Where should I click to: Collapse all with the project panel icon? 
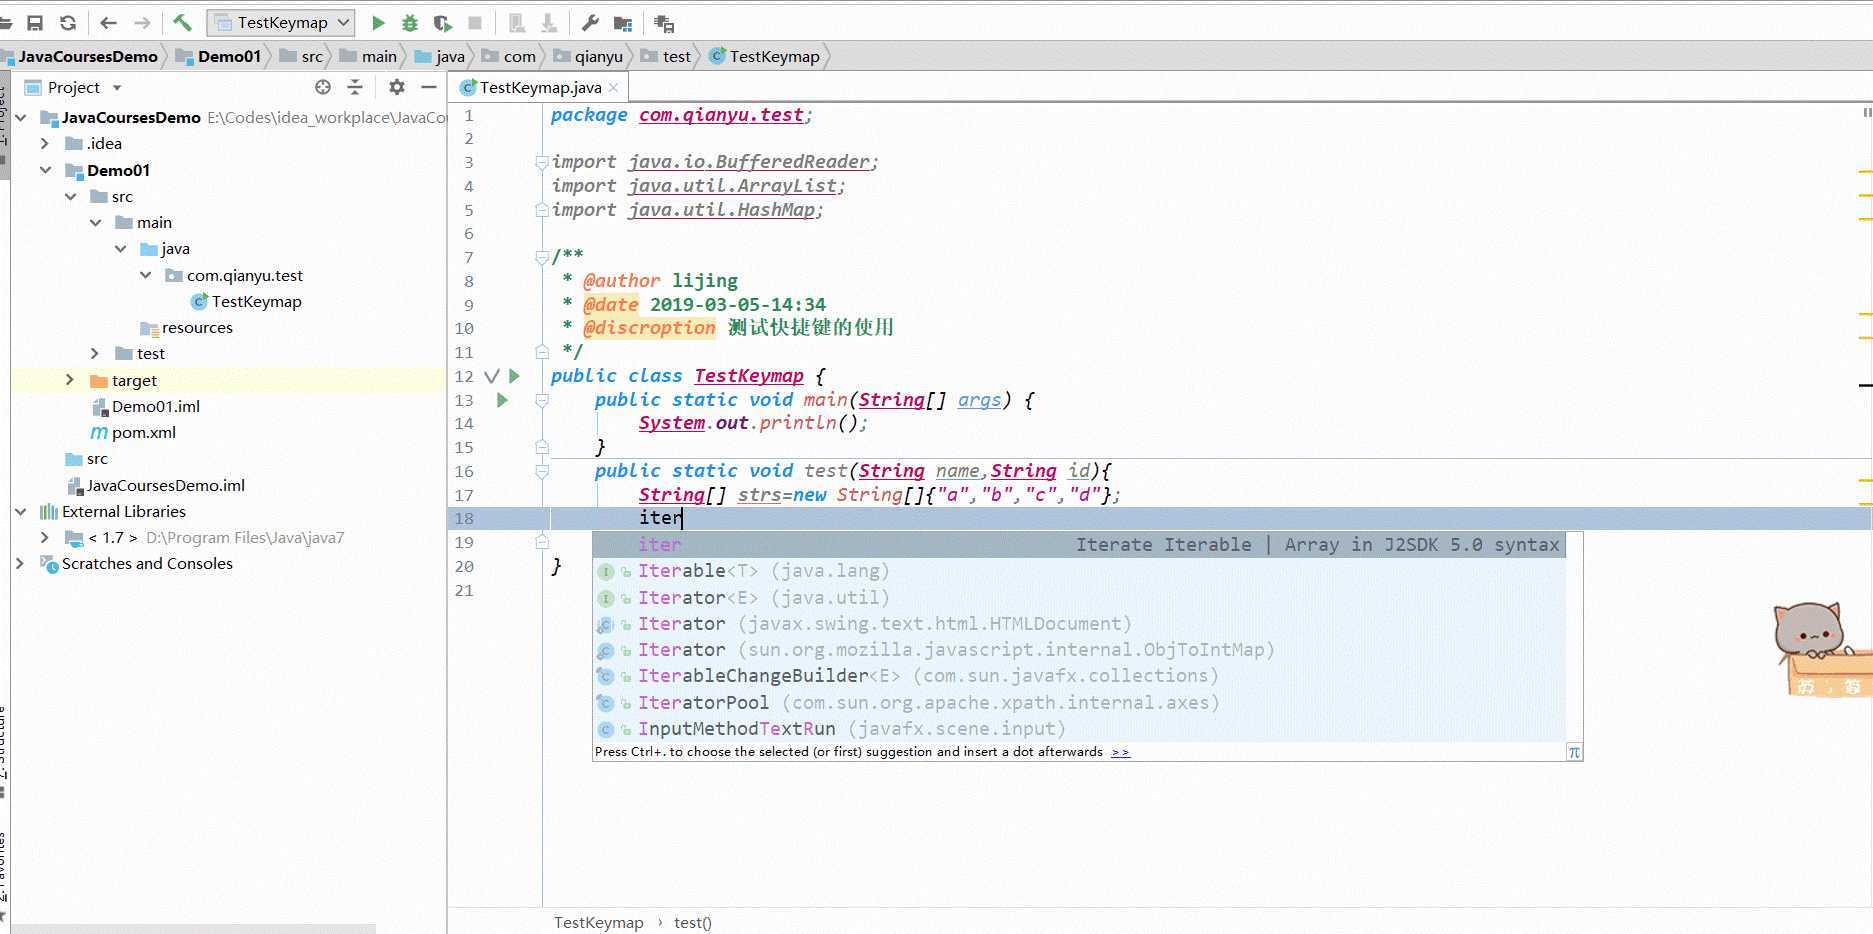click(354, 87)
